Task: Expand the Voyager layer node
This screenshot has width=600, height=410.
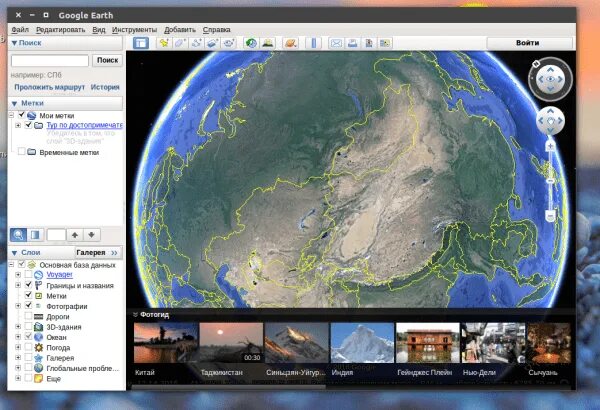Action: pyautogui.click(x=18, y=275)
